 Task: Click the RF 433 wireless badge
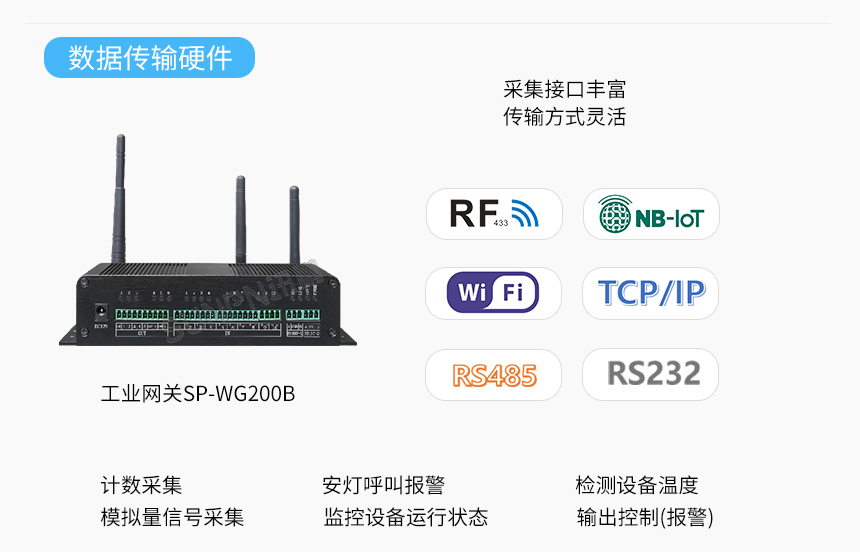[x=494, y=214]
